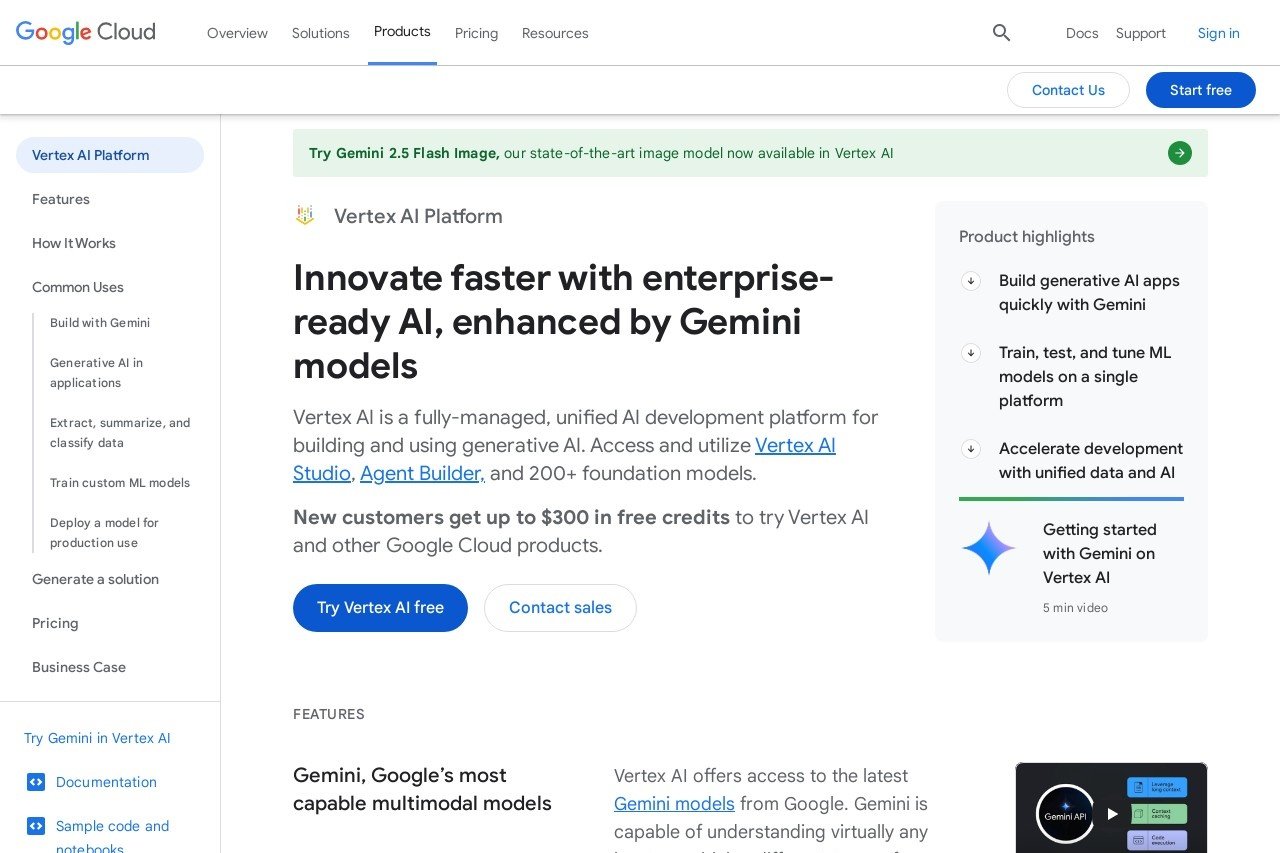Click the FEATURES section label
The height and width of the screenshot is (853, 1280).
tap(329, 714)
